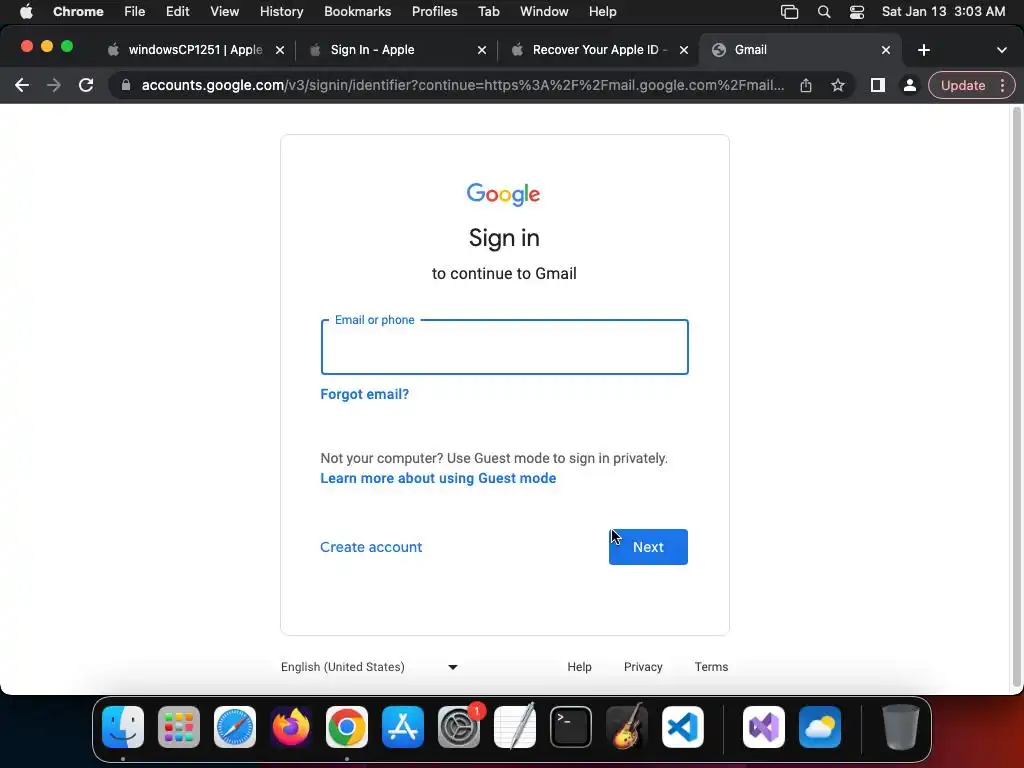Open App Store from the dock
This screenshot has height=768, width=1024.
click(403, 727)
